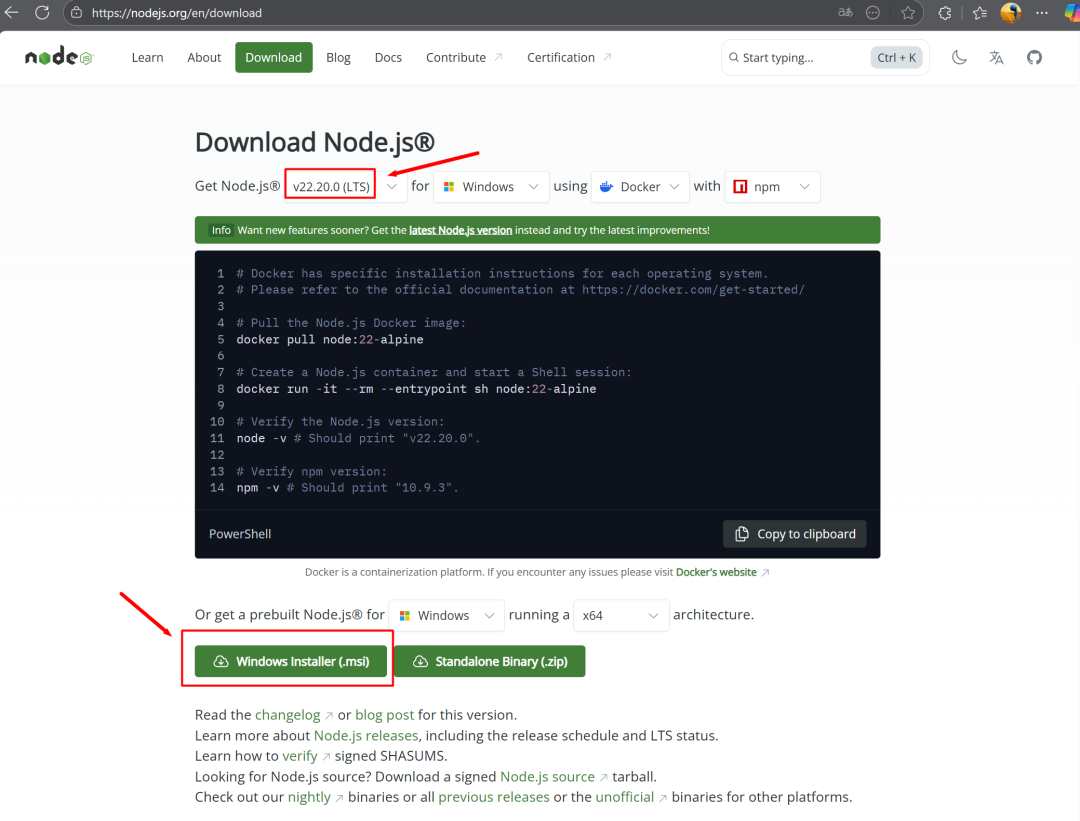Image resolution: width=1080 pixels, height=821 pixels.
Task: Open the GitHub repository icon
Action: (1034, 57)
